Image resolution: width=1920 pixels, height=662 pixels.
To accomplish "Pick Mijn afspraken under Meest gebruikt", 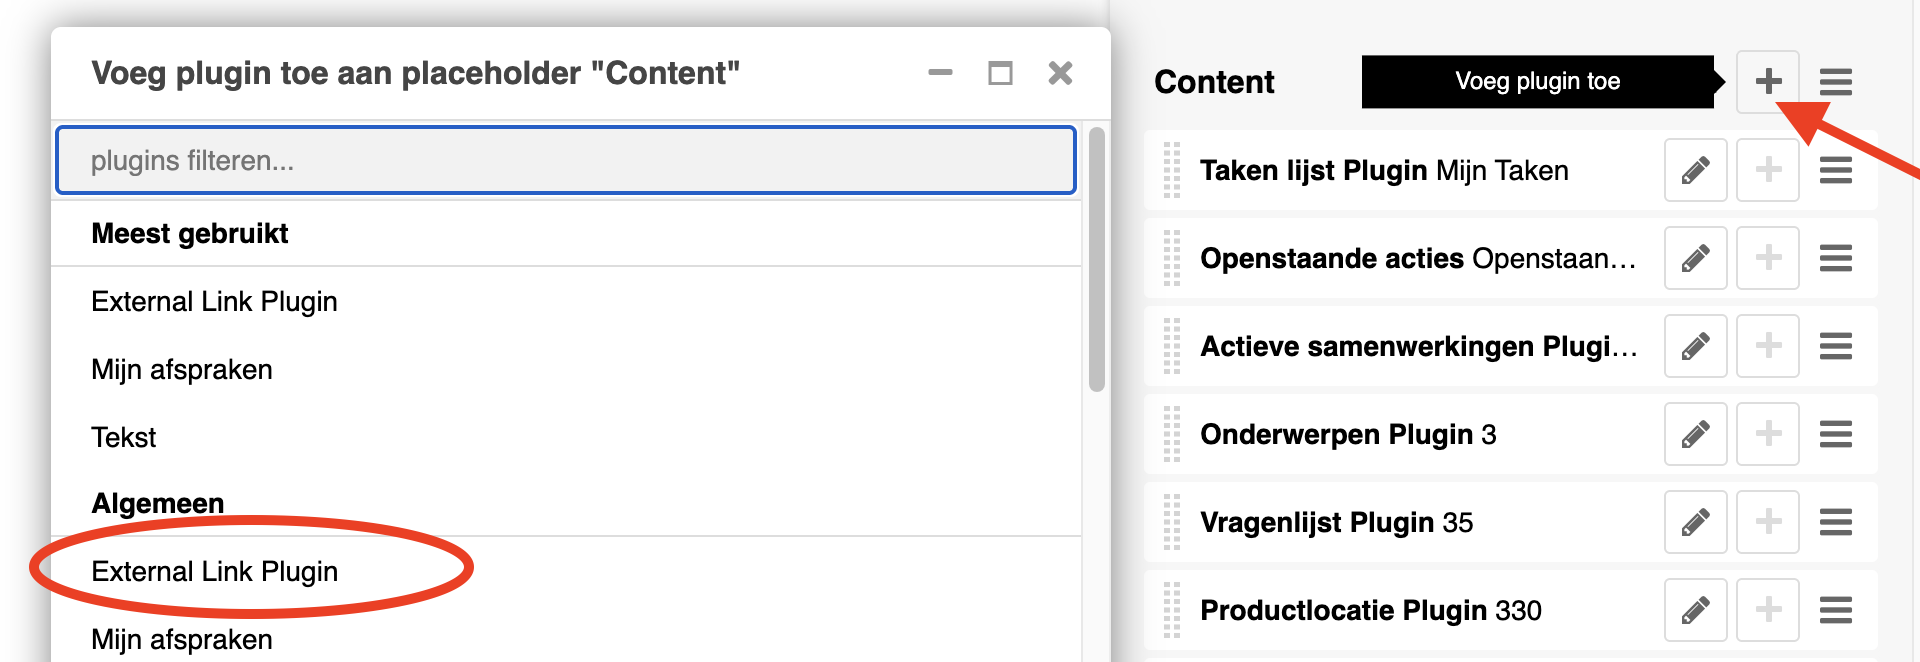I will [182, 370].
